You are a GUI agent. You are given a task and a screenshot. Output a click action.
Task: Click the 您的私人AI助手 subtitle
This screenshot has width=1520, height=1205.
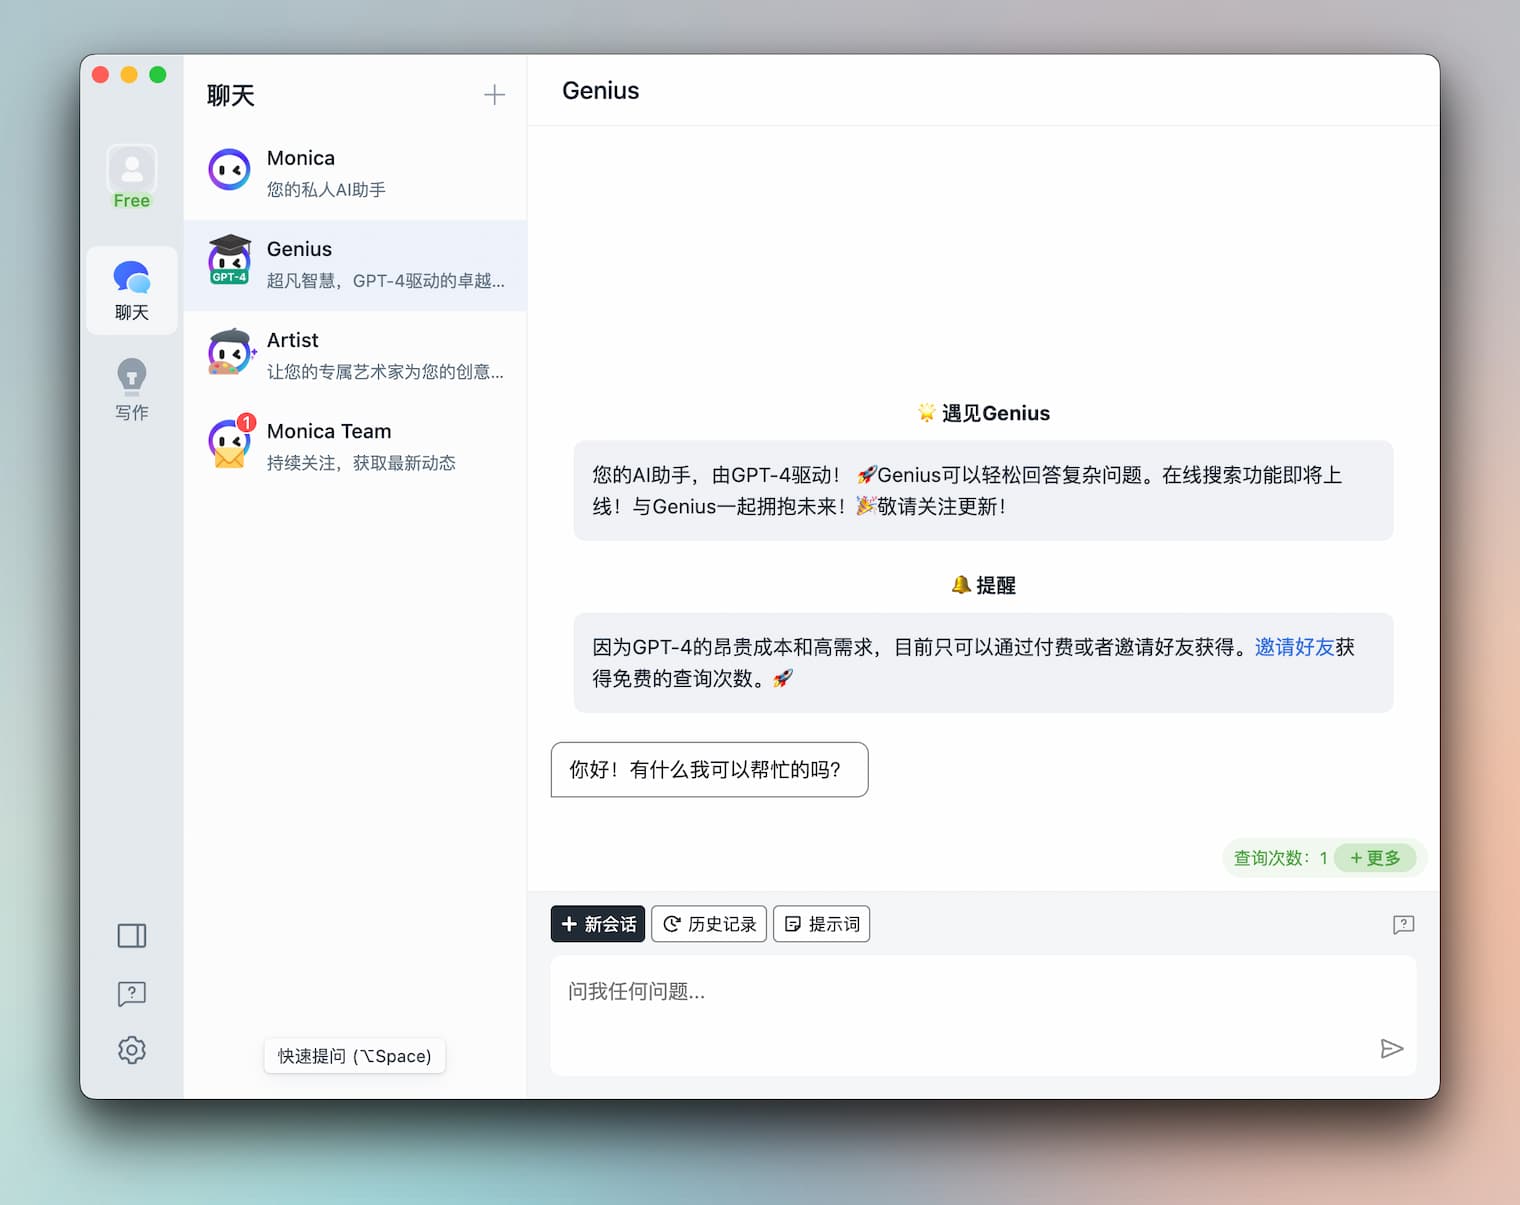pyautogui.click(x=326, y=190)
